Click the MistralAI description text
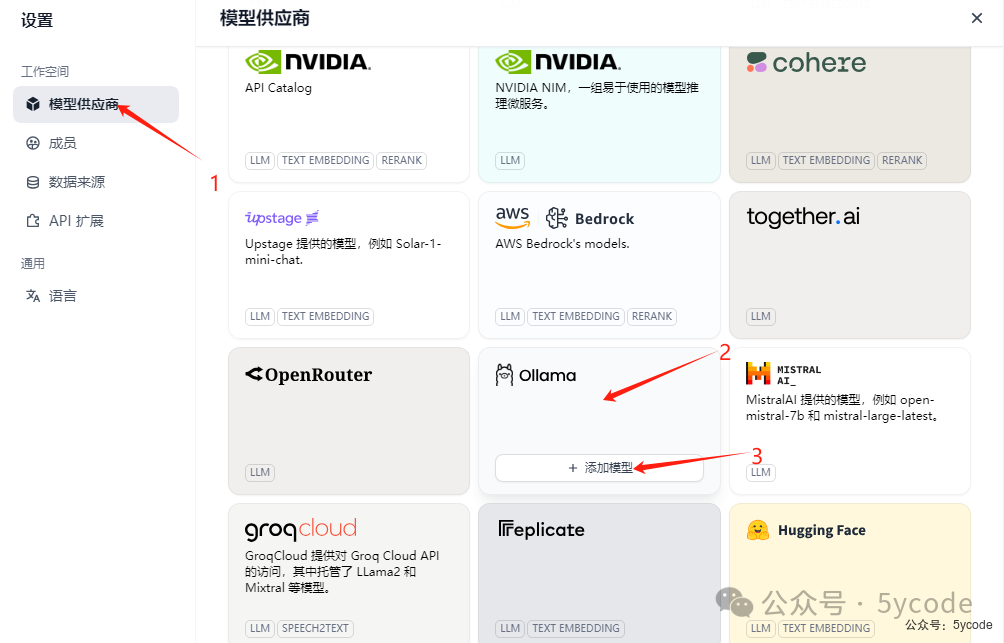 [x=843, y=408]
